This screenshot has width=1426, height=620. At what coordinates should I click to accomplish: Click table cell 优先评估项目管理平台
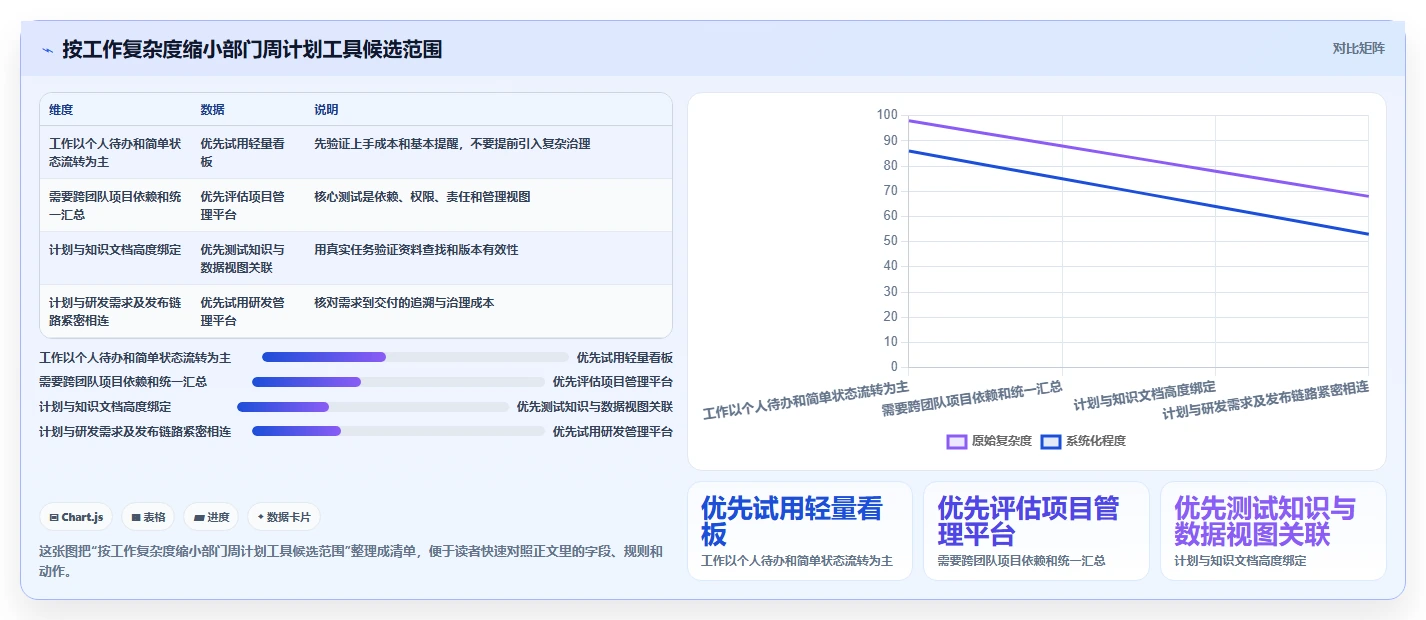click(x=248, y=205)
